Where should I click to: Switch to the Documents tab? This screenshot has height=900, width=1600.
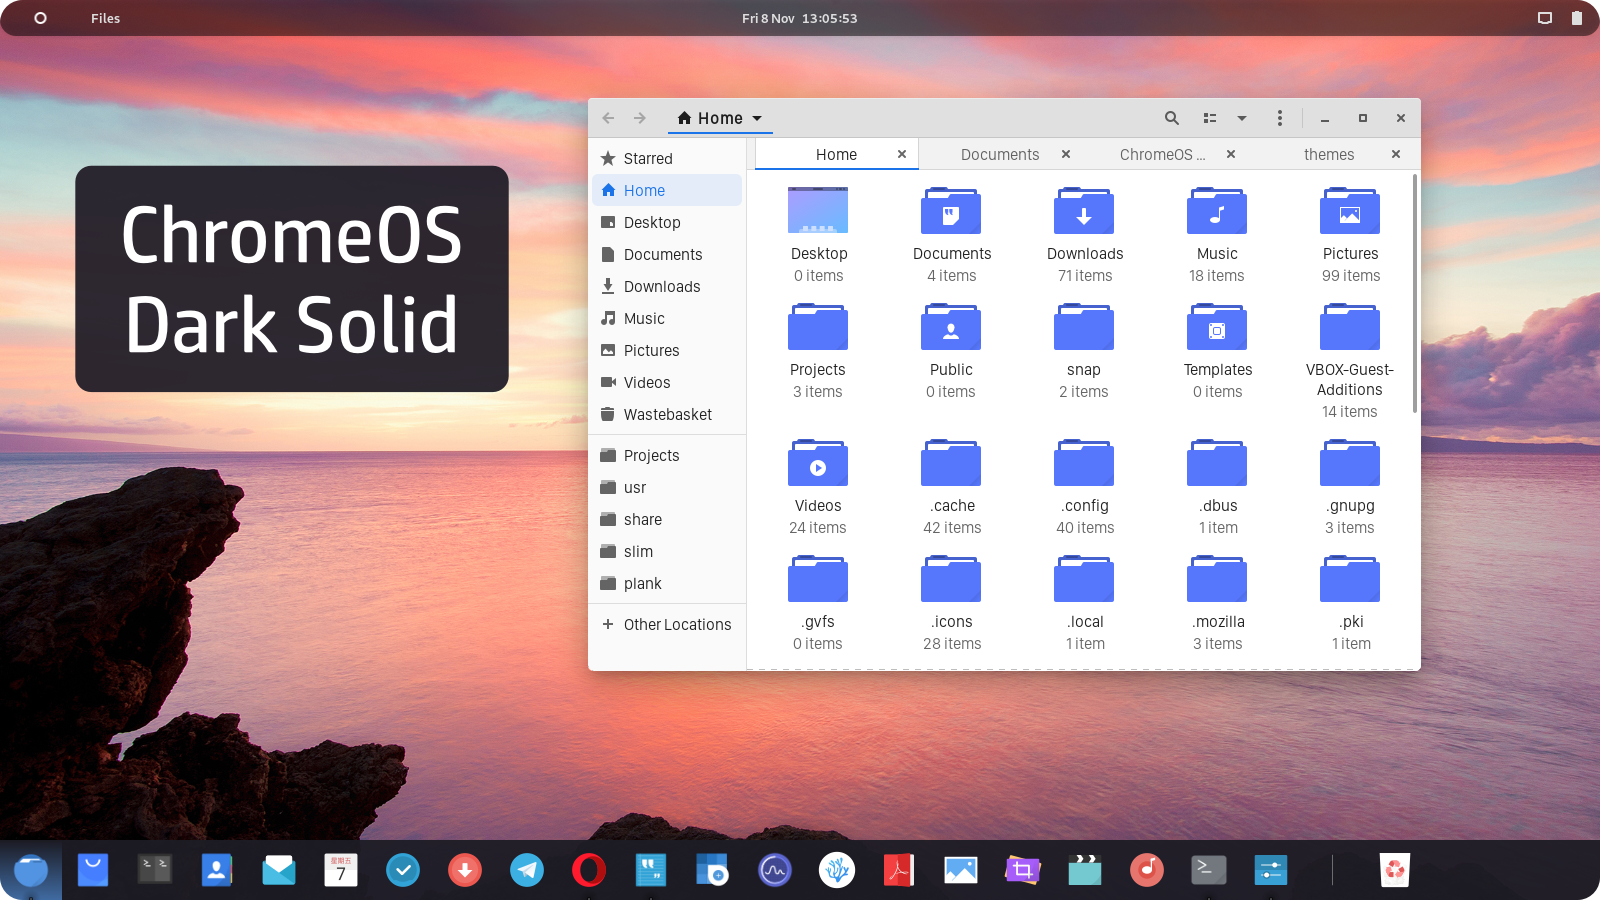click(x=1000, y=154)
